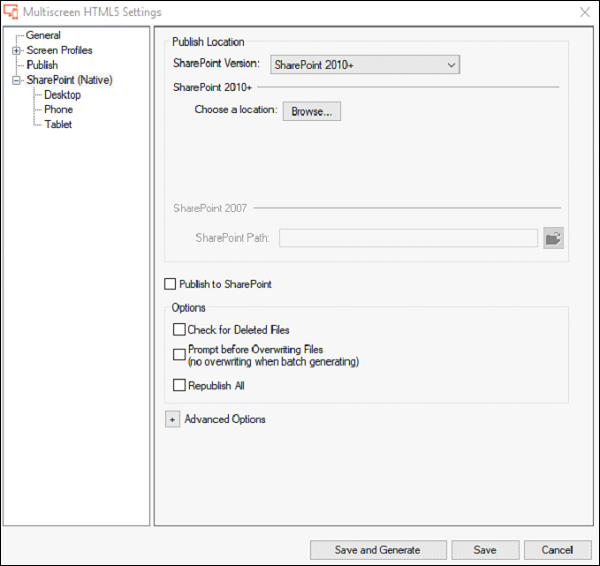Click Save and Generate button
600x566 pixels.
(377, 549)
